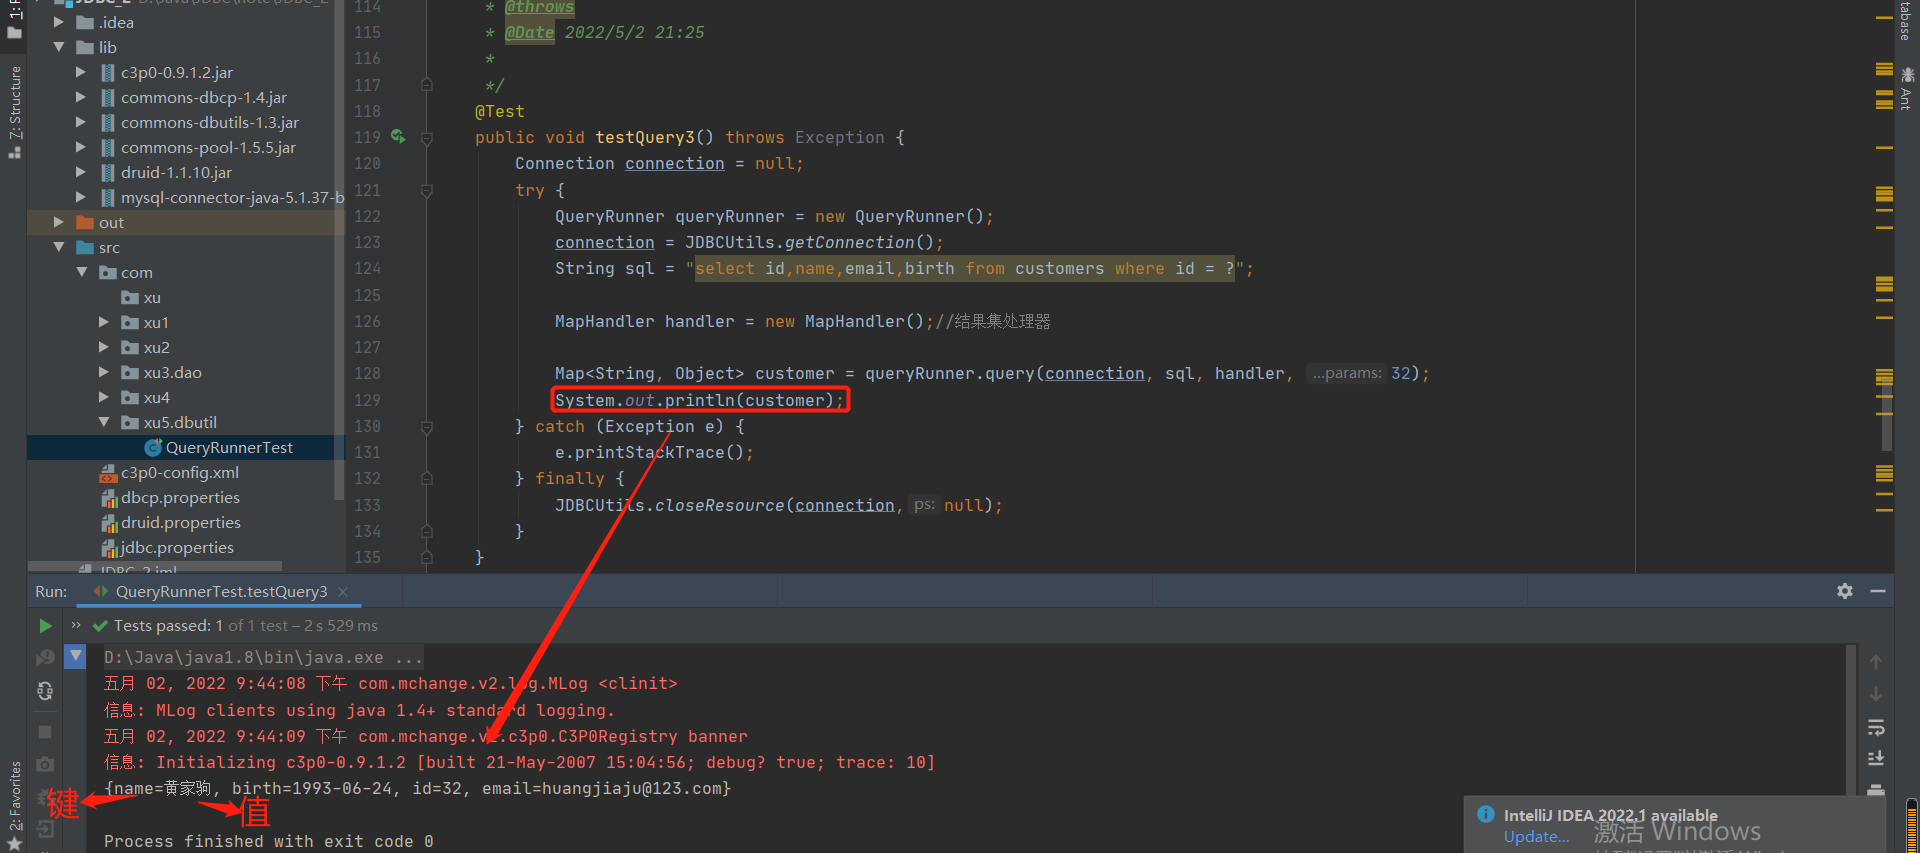Screen dimensions: 1920x853
Task: Click the memory indicator bar
Action: tap(1912, 825)
